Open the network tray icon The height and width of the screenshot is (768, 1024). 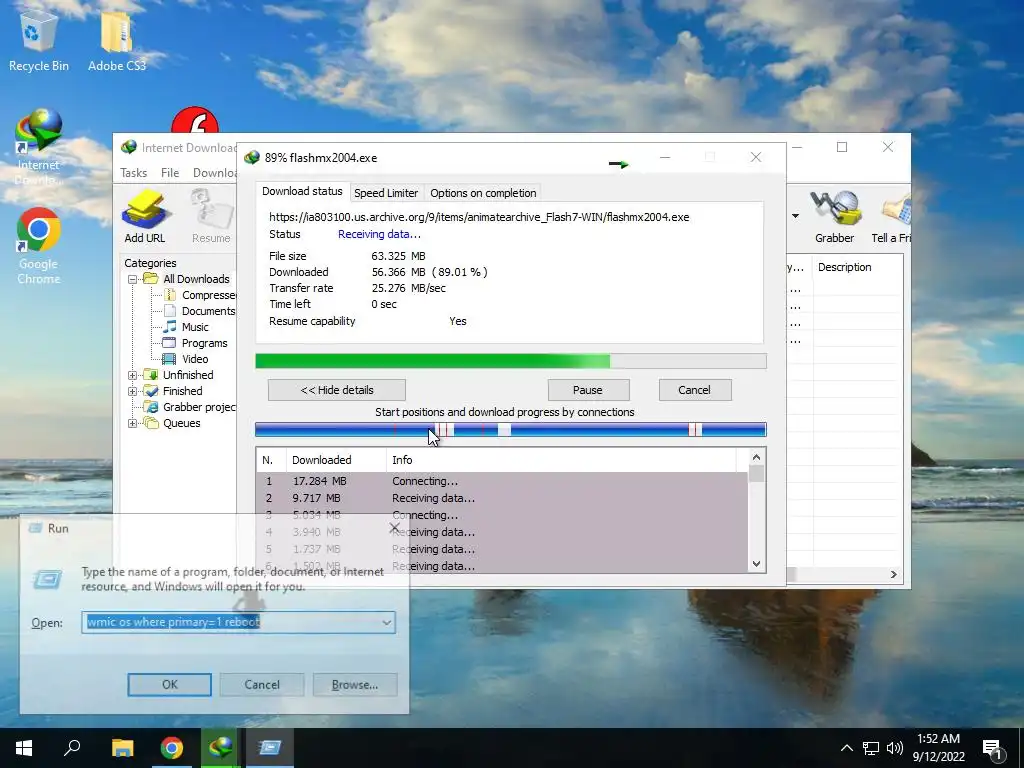[871, 748]
